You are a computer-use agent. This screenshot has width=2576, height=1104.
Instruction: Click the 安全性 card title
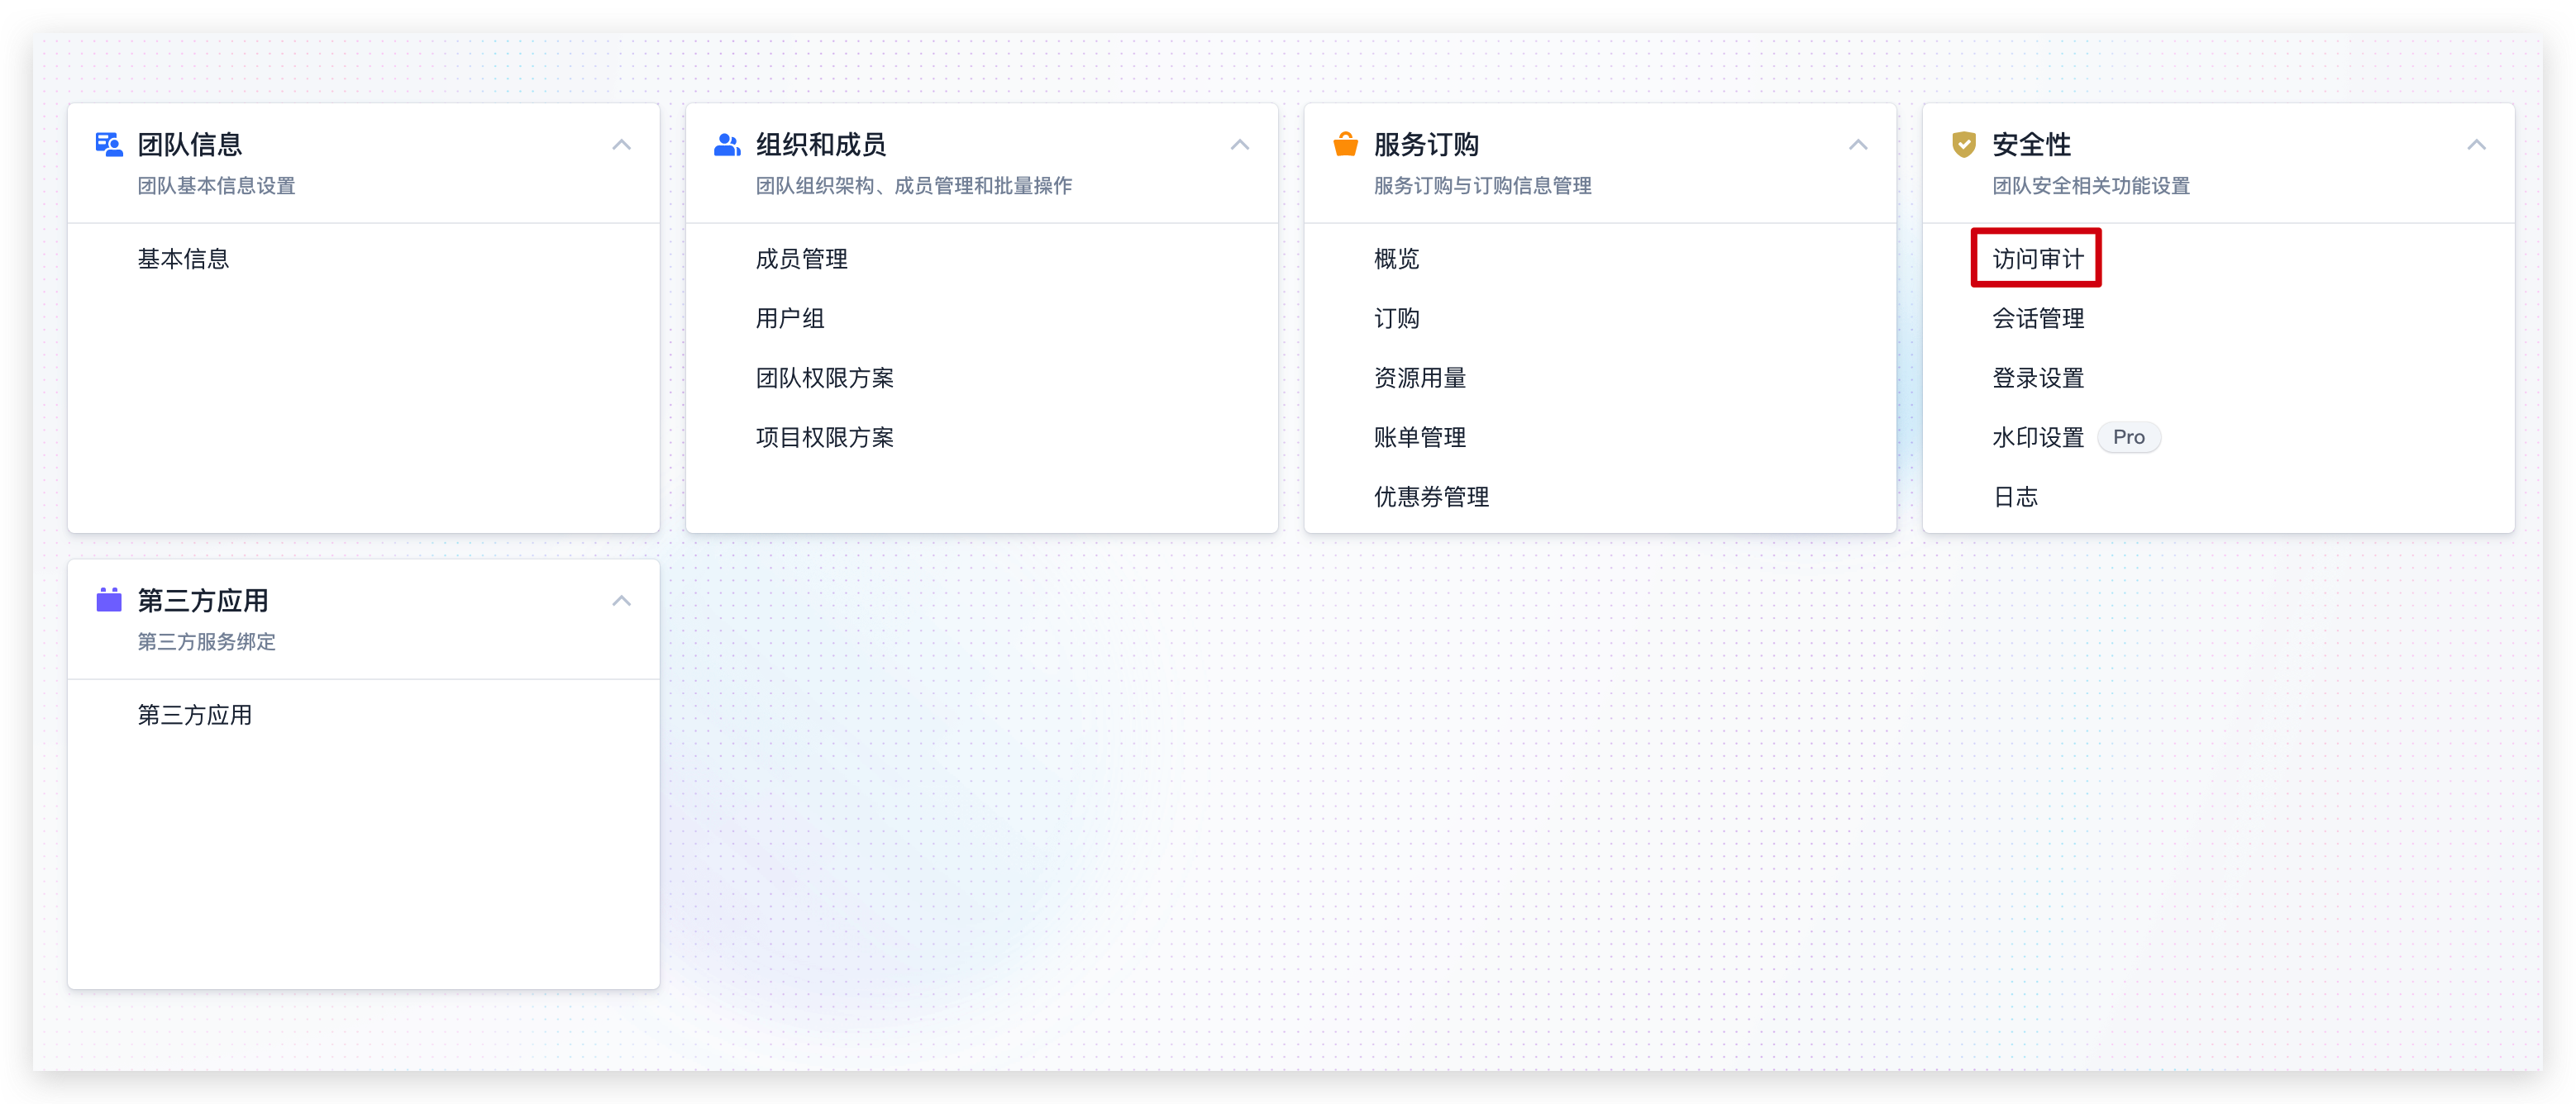pyautogui.click(x=2030, y=145)
